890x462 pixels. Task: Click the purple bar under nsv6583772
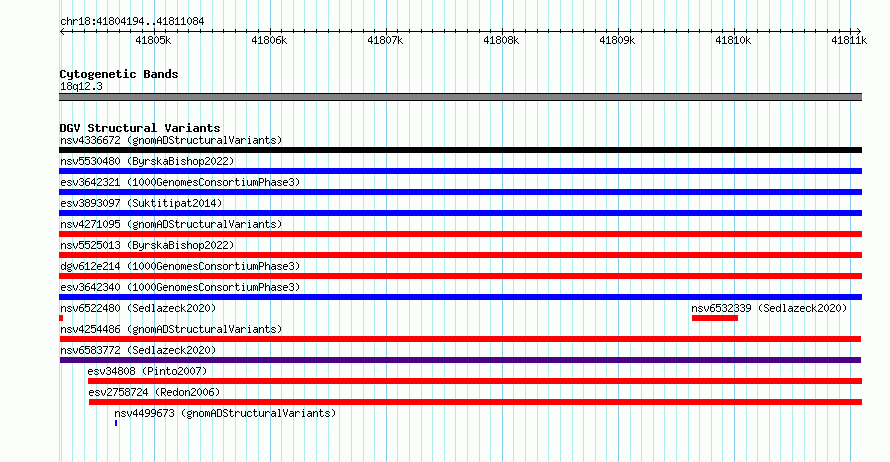(460, 360)
